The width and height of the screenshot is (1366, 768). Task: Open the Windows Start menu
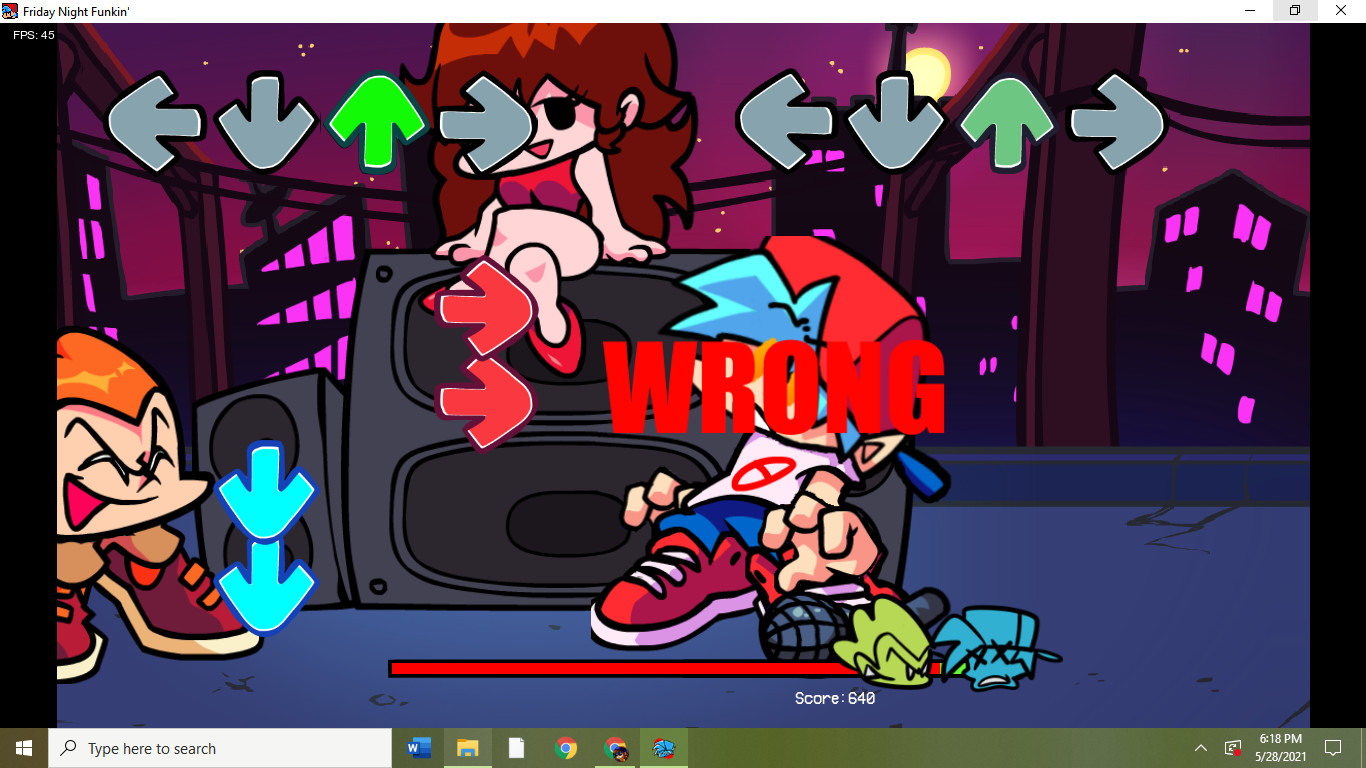click(24, 748)
